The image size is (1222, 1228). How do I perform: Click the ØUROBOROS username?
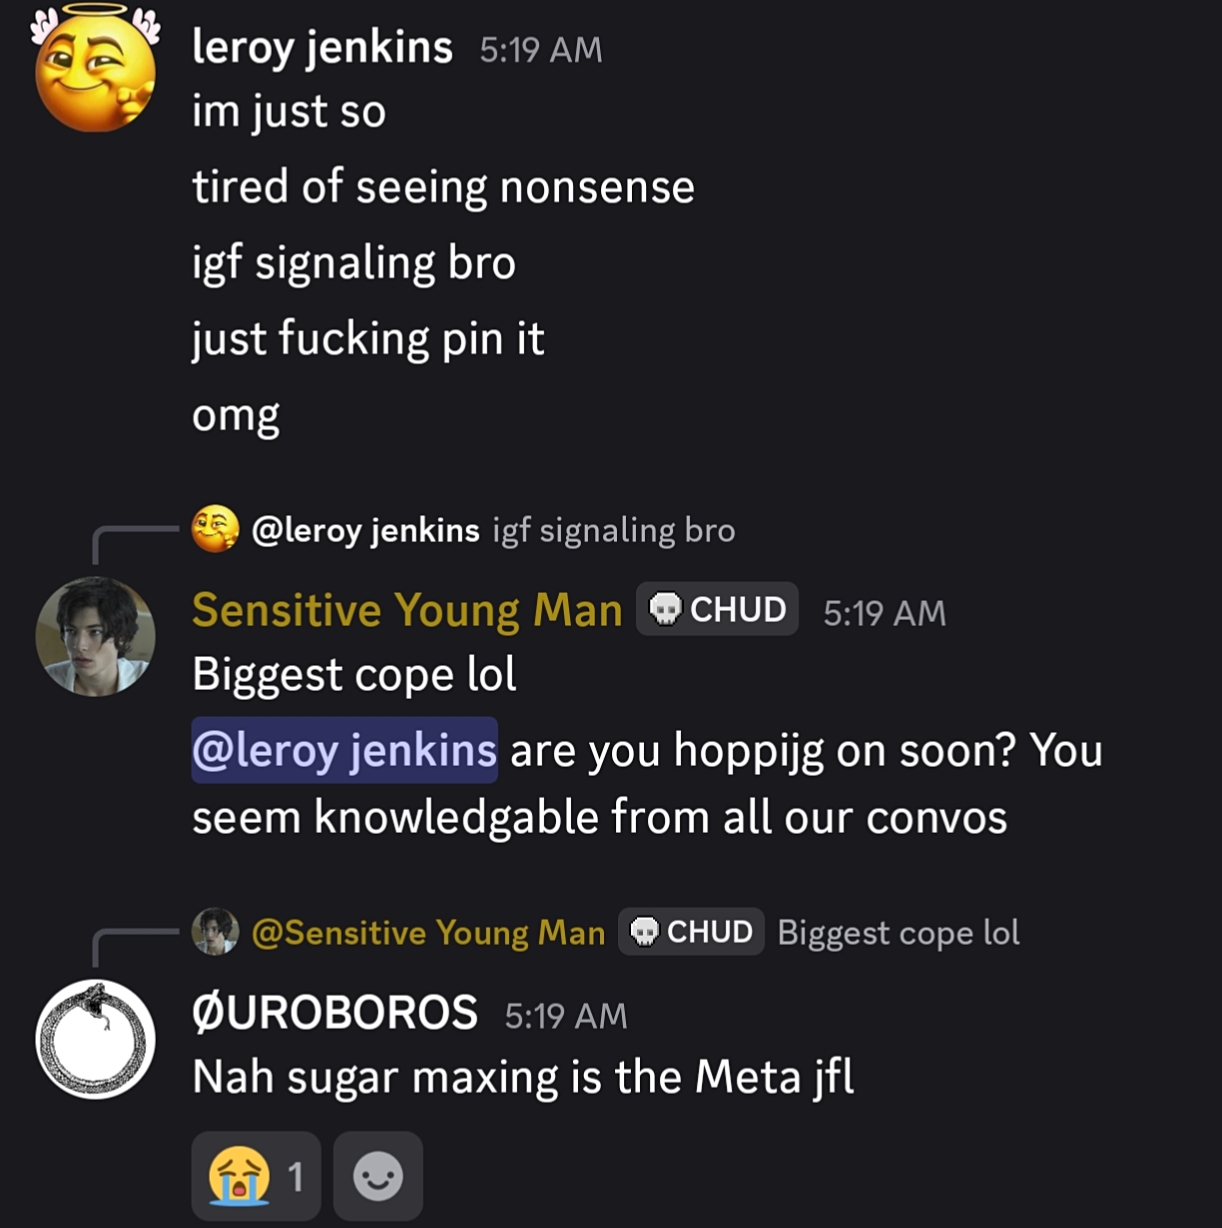click(335, 1013)
